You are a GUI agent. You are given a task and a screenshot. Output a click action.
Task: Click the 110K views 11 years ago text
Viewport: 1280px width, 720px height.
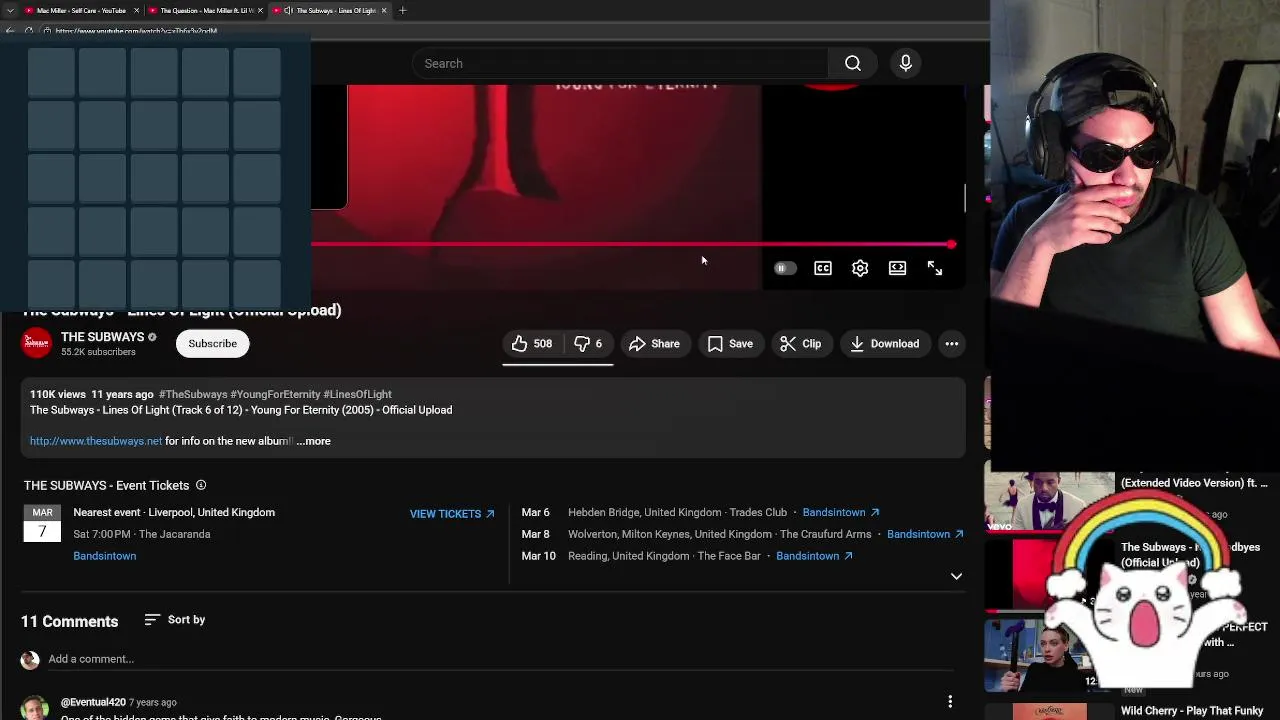pyautogui.click(x=92, y=394)
